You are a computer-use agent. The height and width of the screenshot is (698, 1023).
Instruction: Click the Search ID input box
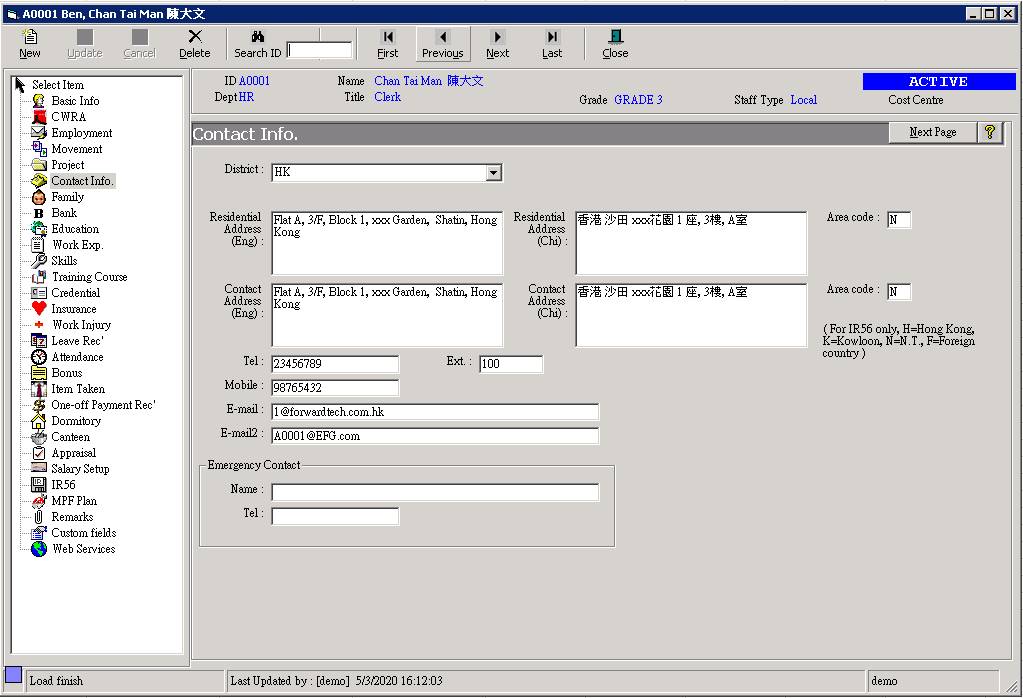click(x=320, y=50)
